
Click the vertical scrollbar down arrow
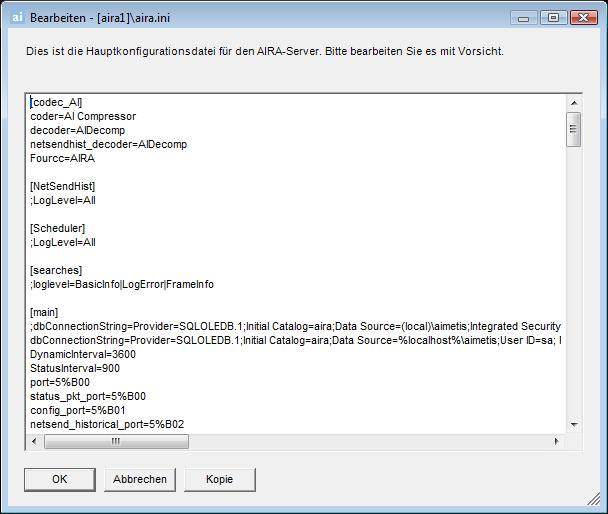[x=574, y=425]
